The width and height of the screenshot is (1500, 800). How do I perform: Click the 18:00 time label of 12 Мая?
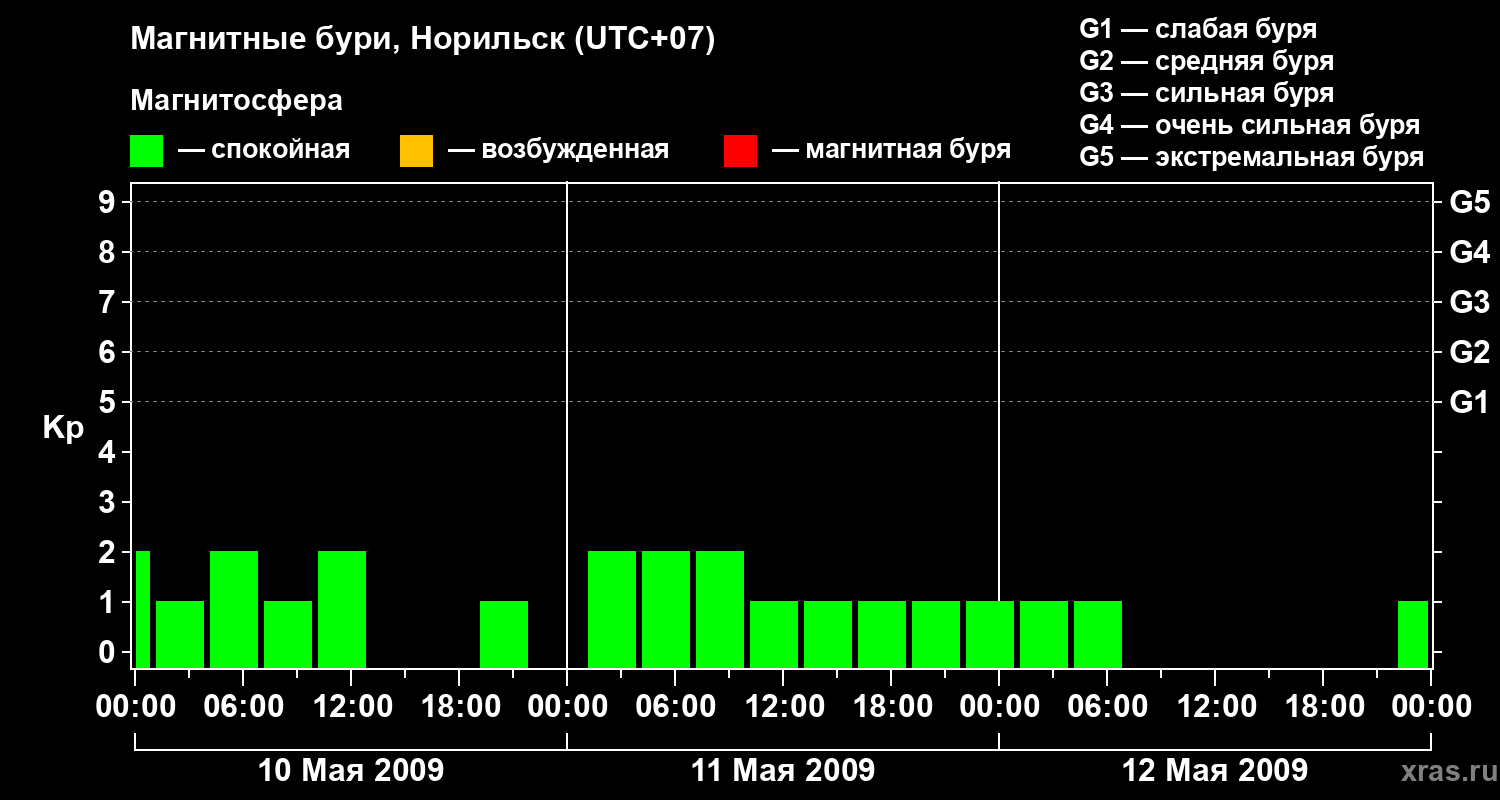pos(1323,707)
